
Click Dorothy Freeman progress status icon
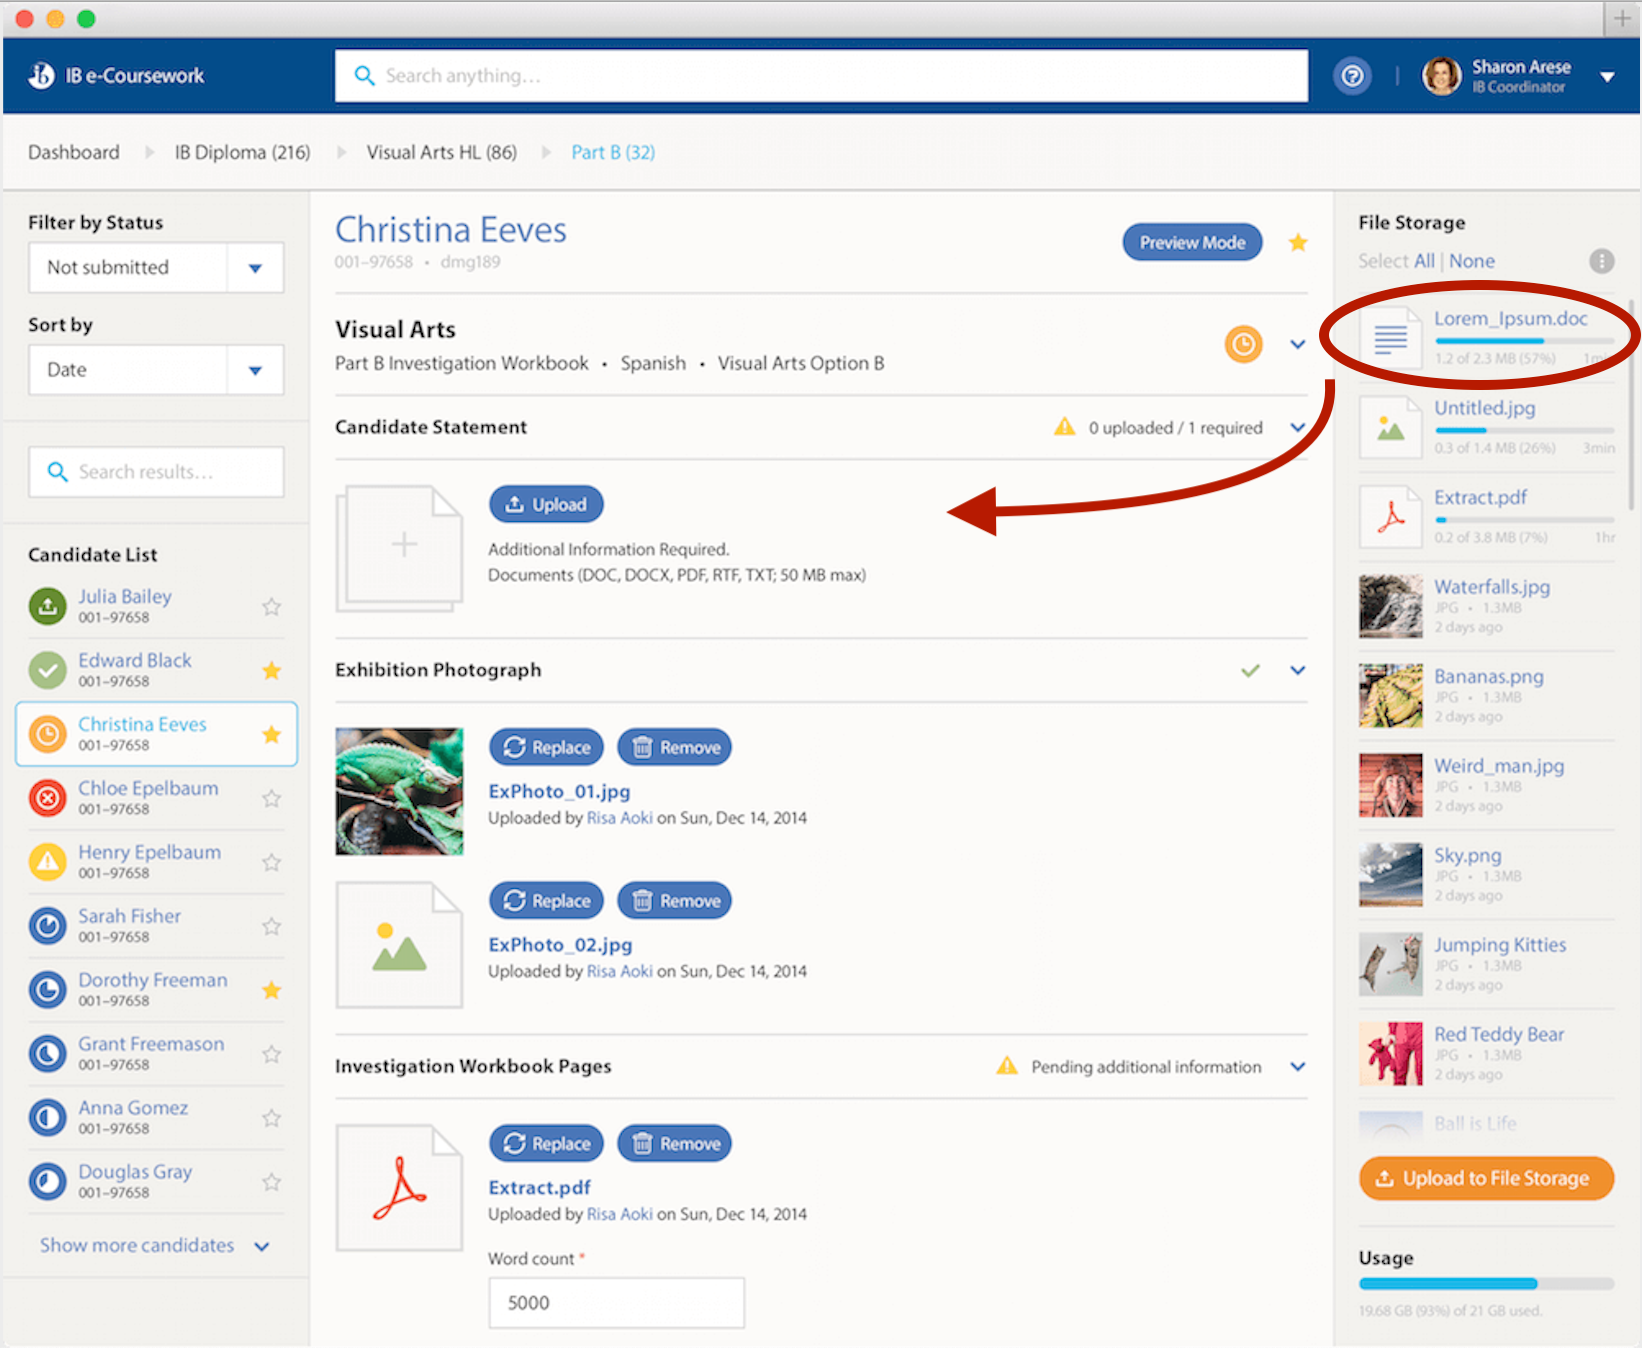(x=47, y=990)
